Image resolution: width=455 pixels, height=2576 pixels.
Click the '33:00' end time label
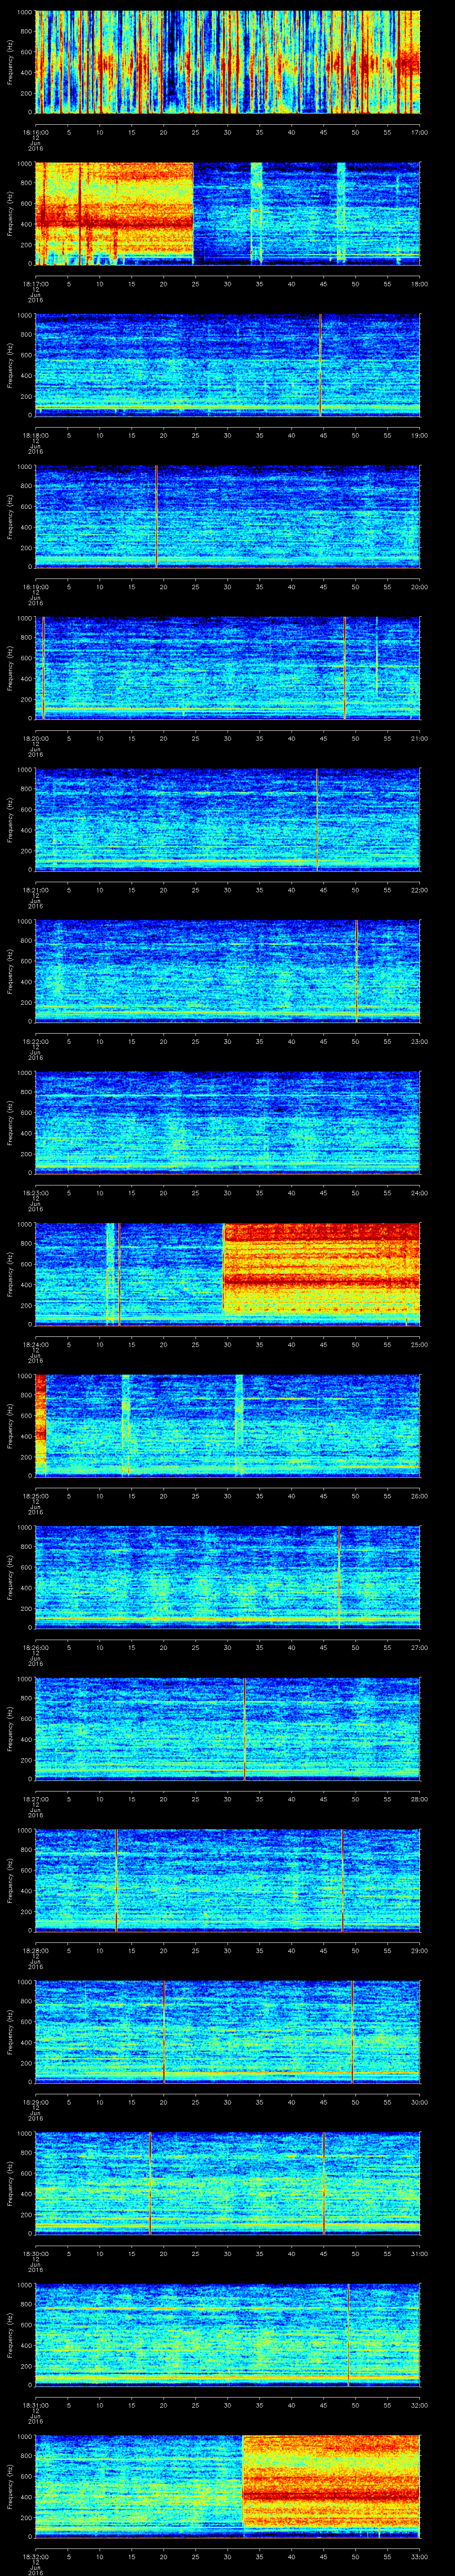[x=419, y=2556]
